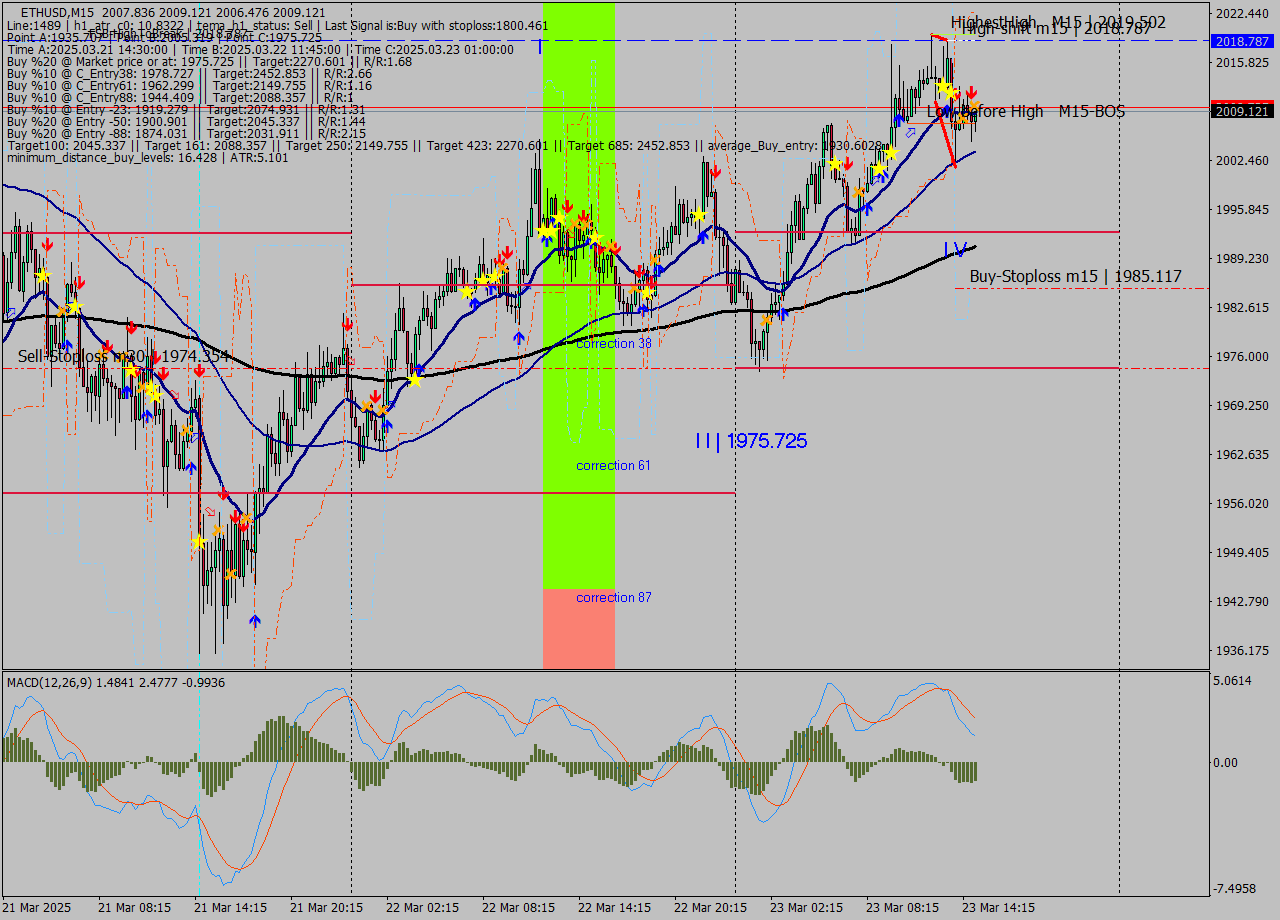Select the blue IV wave marker
This screenshot has width=1280, height=920.
click(x=955, y=249)
